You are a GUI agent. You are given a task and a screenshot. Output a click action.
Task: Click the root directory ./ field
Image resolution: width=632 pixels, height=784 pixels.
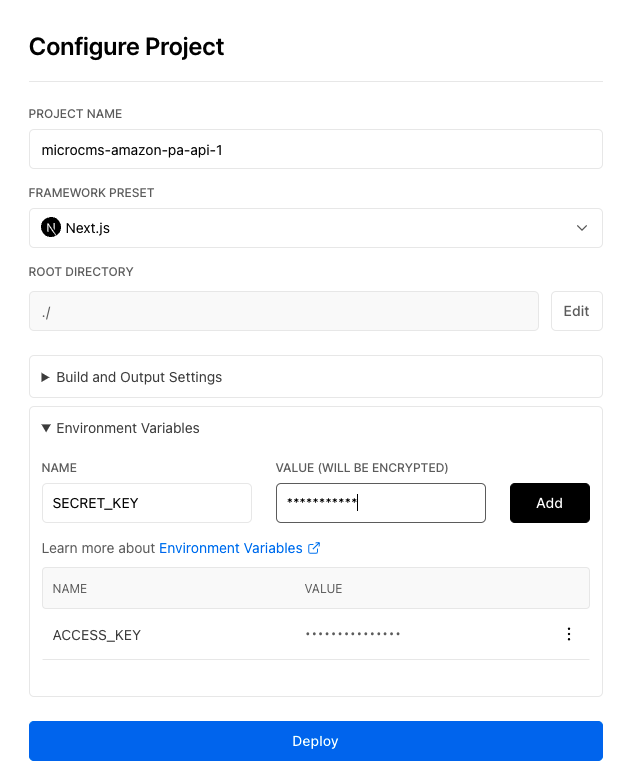pyautogui.click(x=283, y=311)
